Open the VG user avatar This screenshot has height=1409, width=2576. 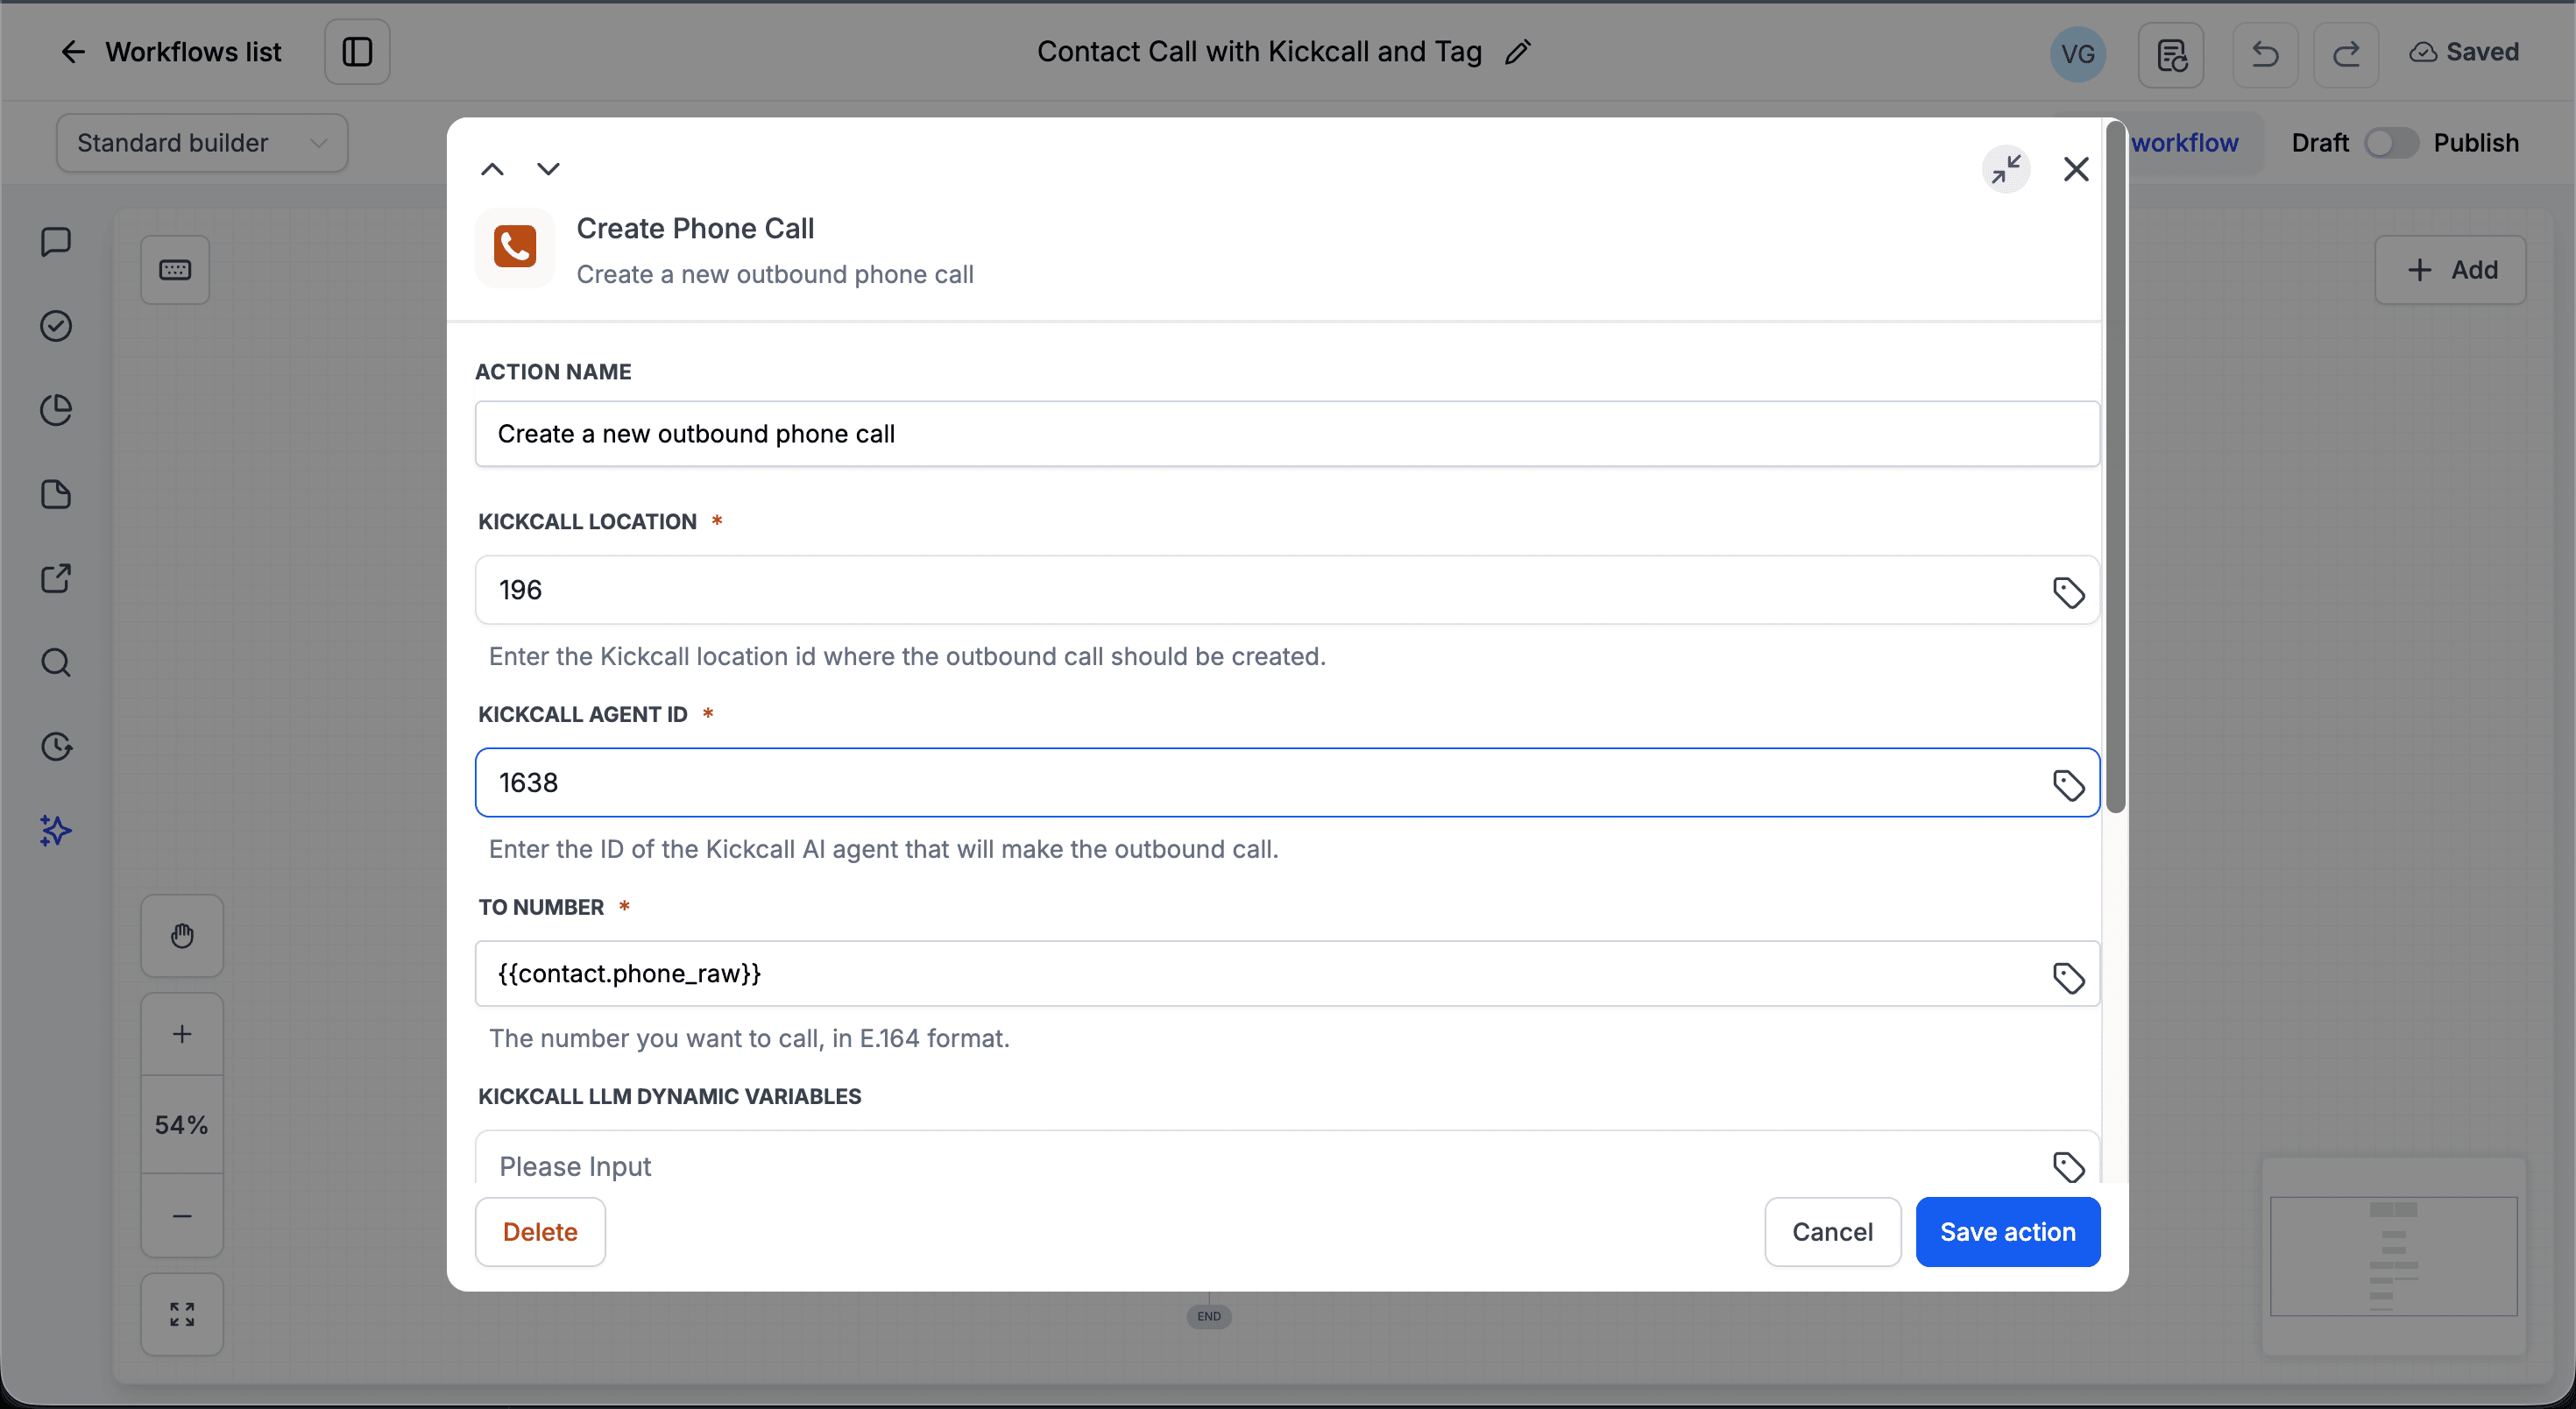click(x=2078, y=54)
